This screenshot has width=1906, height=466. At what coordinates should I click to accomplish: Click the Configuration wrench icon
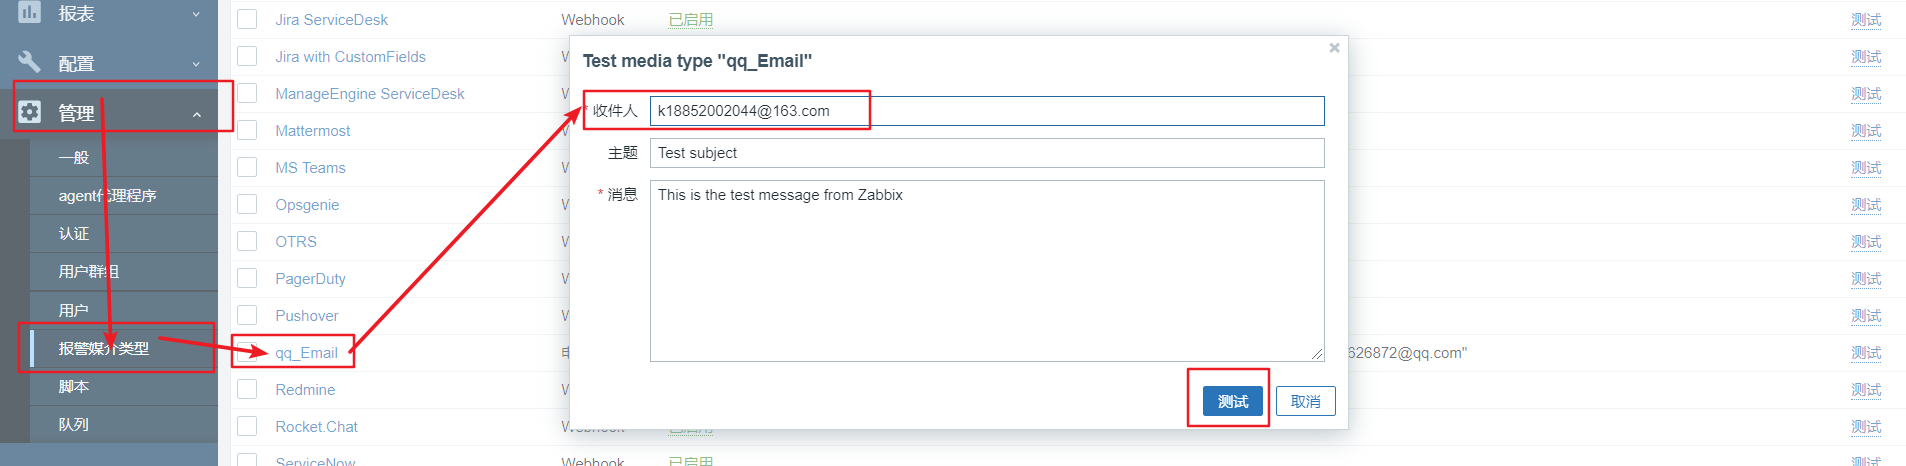[x=29, y=62]
